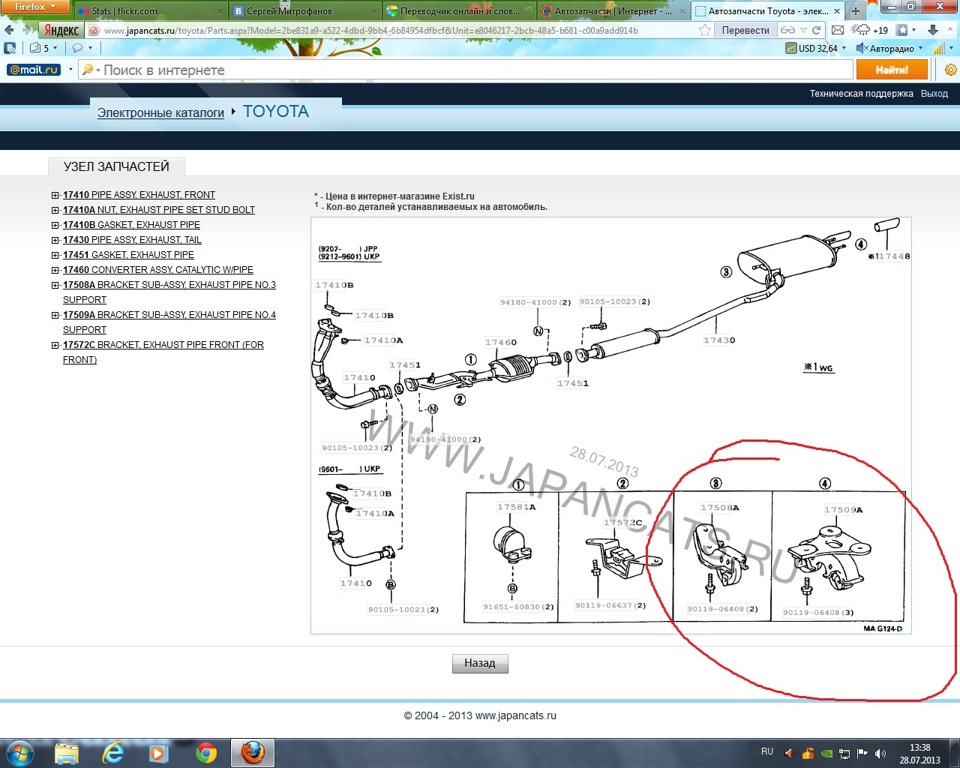Click the @mail.ru logo
This screenshot has width=960, height=768.
[x=34, y=70]
